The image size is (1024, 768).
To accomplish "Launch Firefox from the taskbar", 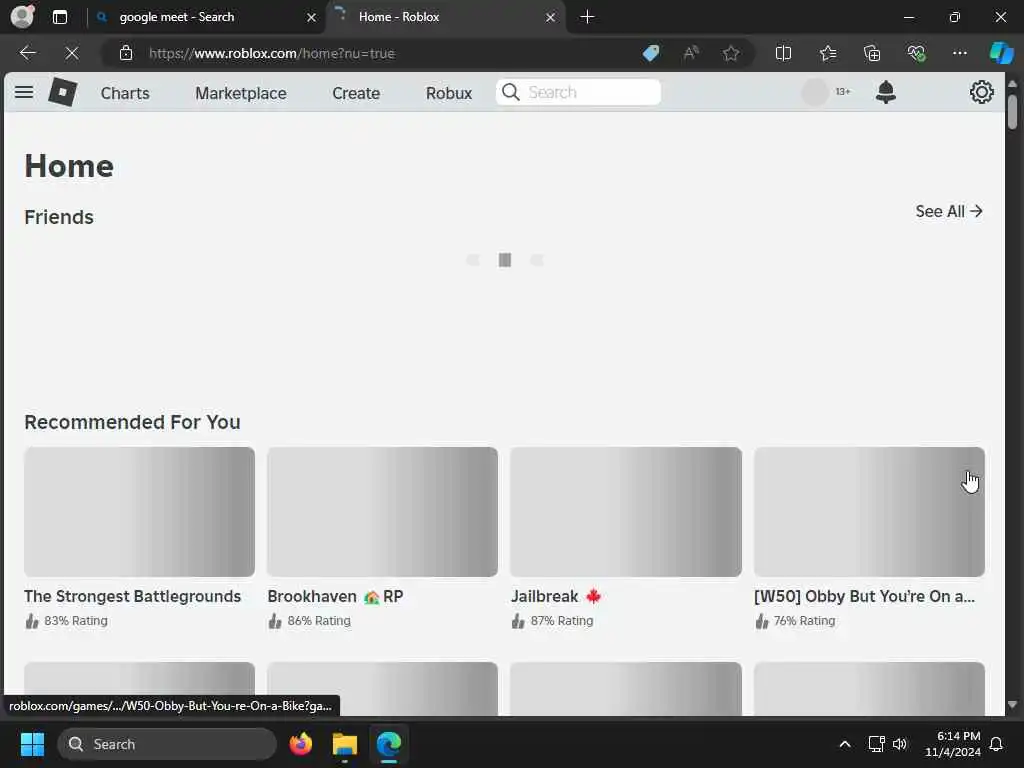I will tap(300, 744).
